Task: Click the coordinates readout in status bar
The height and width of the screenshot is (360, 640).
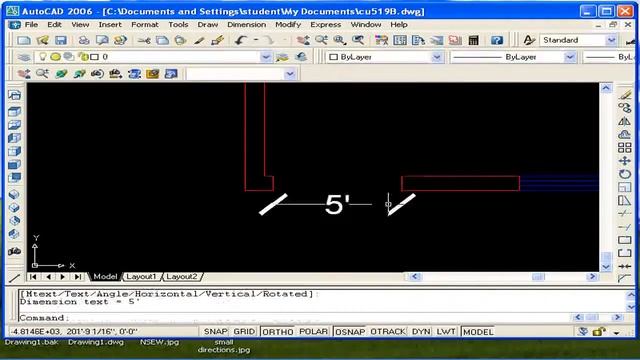Action: (73, 331)
